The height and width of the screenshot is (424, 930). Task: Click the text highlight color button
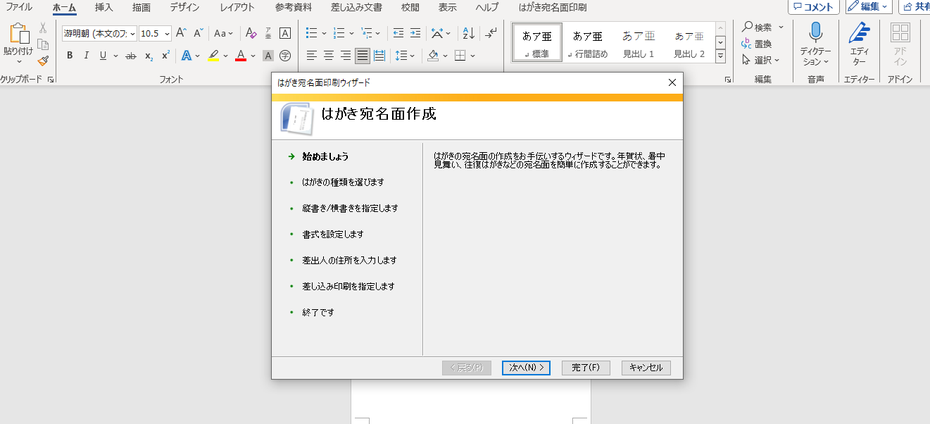pos(214,56)
